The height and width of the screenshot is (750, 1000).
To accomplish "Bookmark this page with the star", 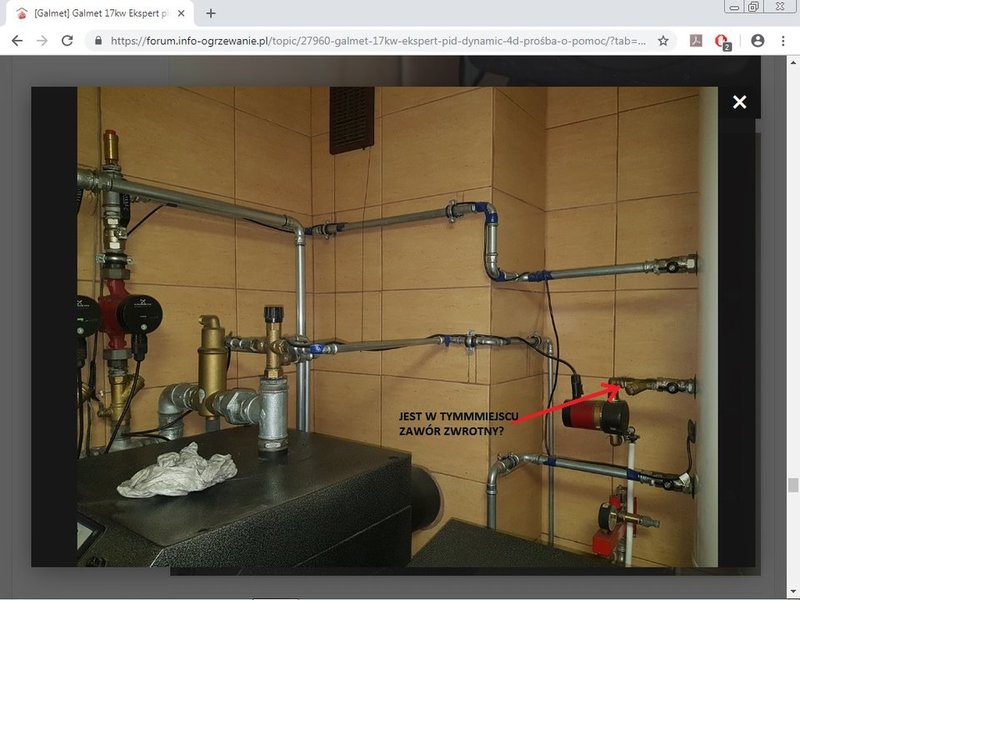I will pyautogui.click(x=663, y=41).
